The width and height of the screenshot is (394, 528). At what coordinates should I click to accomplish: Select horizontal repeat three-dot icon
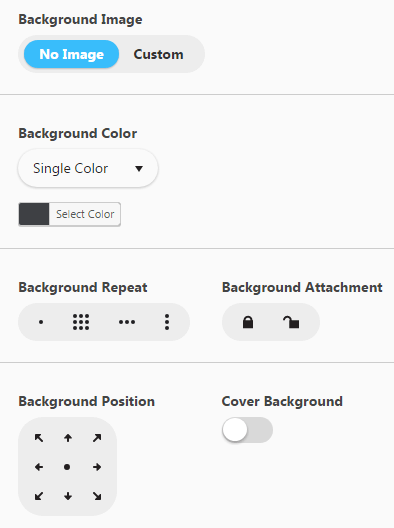point(127,322)
